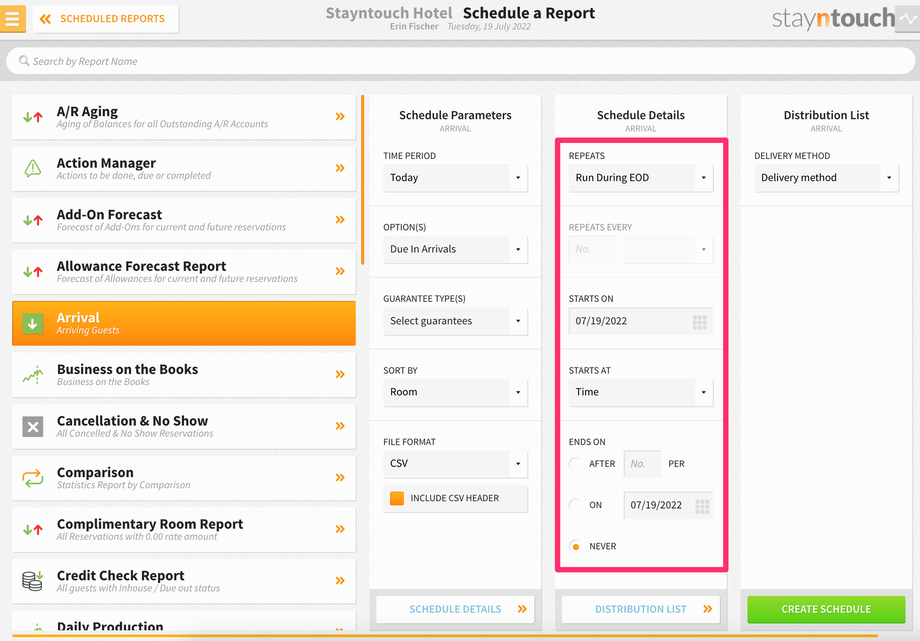
Task: Click the search magnifier icon
Action: [23, 60]
